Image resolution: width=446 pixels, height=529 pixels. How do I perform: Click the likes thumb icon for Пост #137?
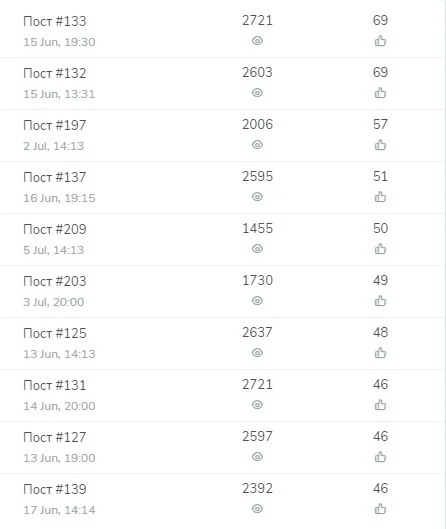(380, 197)
